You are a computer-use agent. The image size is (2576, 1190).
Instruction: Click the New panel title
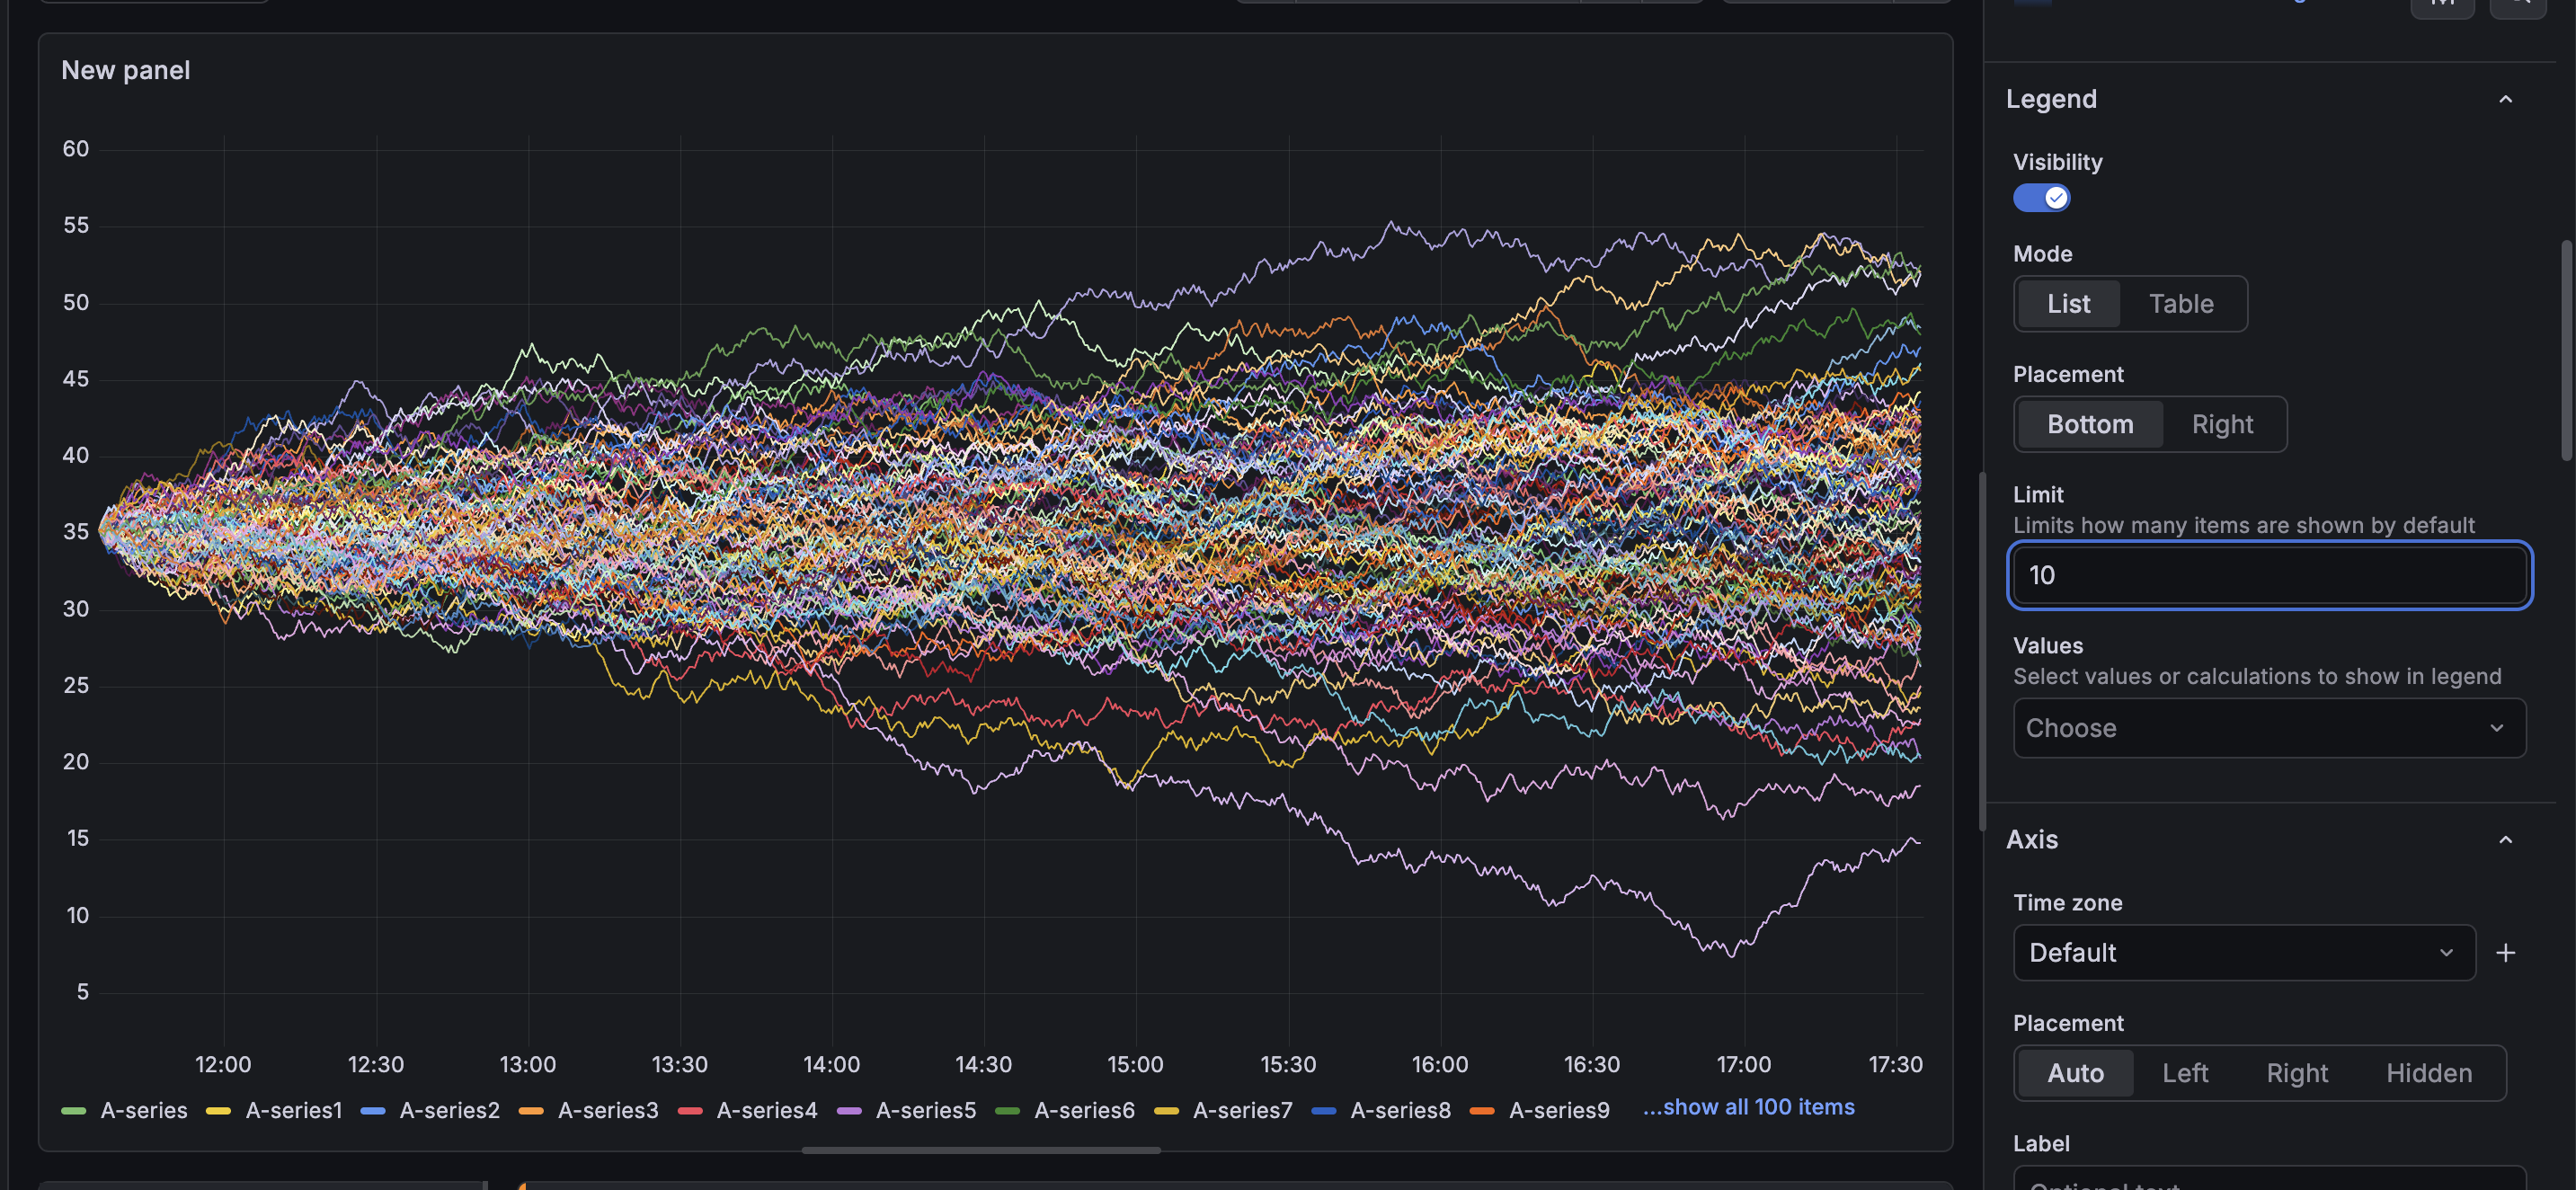coord(125,70)
